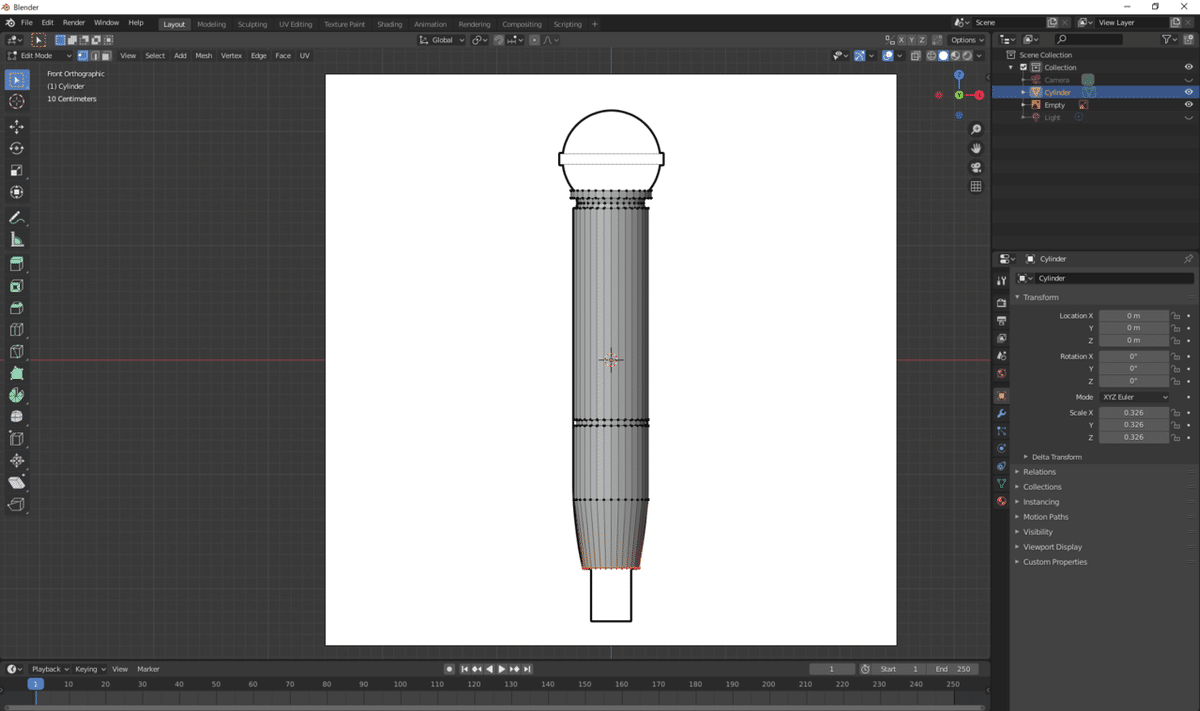Switch orthographic/perspective grid gizmo
The height and width of the screenshot is (711, 1200).
[x=976, y=186]
